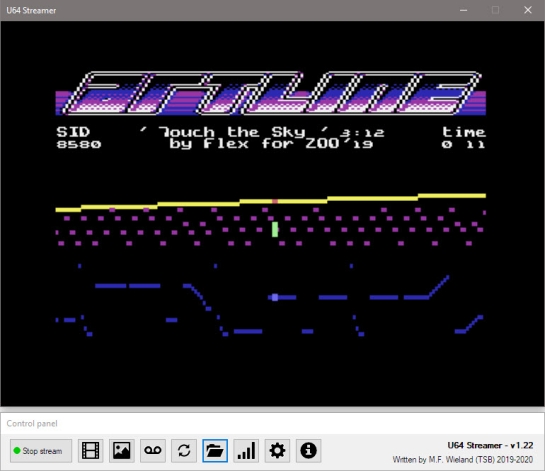
Task: Minimize the U64 Streamer window
Action: coord(463,10)
